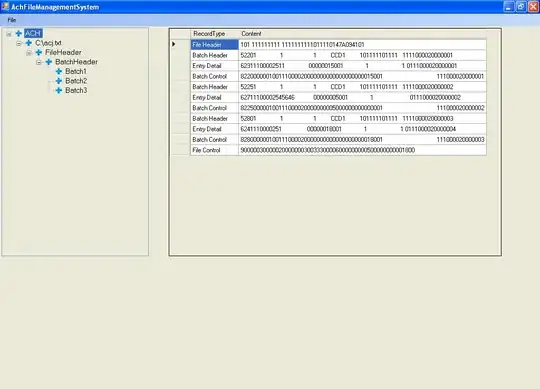540x389 pixels.
Task: Collapse the FileHeader tree node
Action: coord(29,53)
